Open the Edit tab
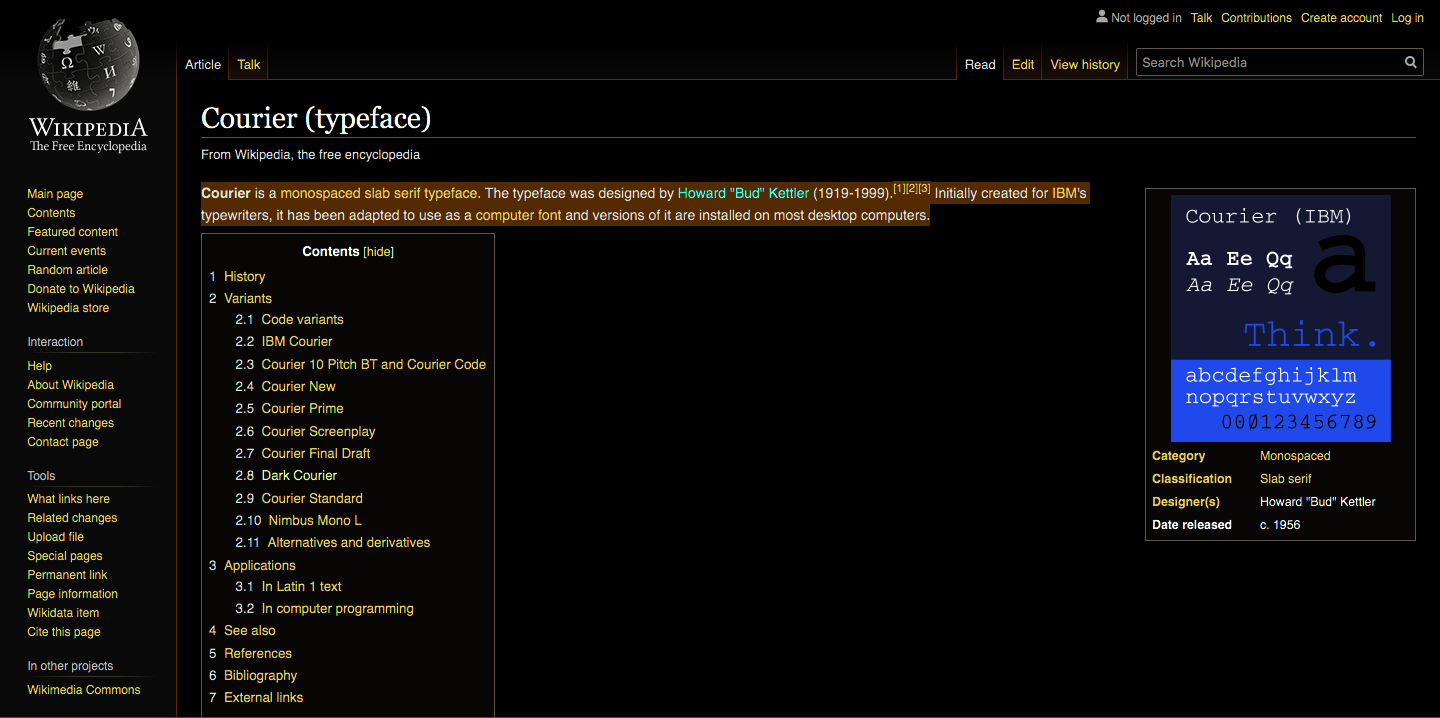This screenshot has height=718, width=1440. point(1023,64)
